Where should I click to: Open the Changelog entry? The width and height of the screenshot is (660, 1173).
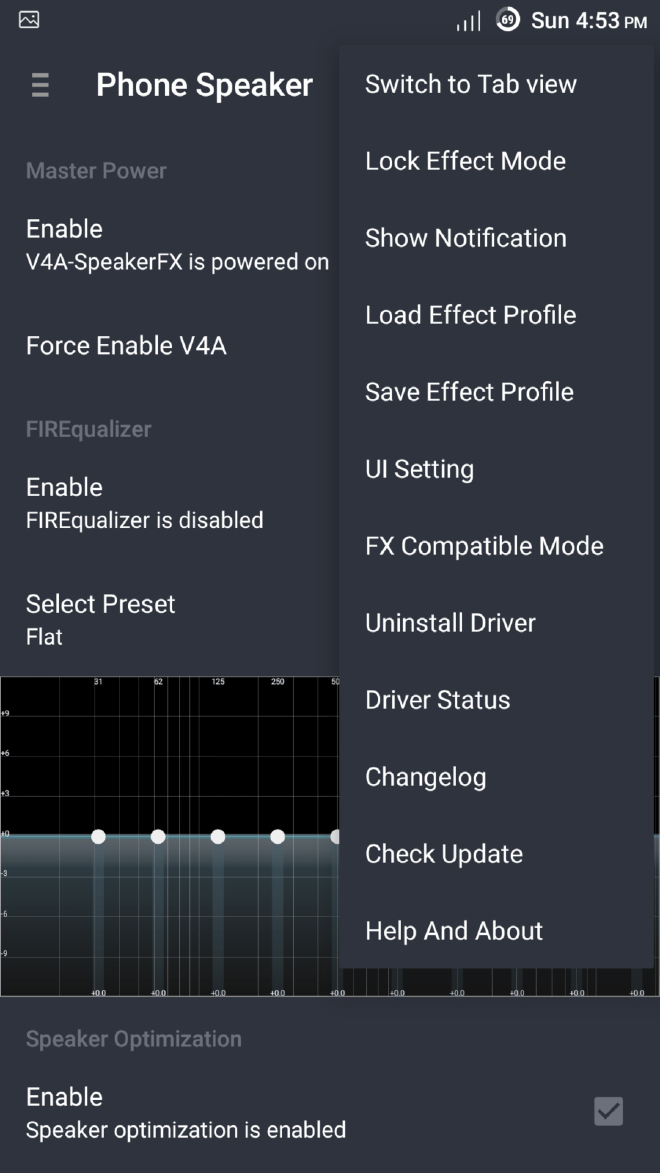click(x=426, y=776)
